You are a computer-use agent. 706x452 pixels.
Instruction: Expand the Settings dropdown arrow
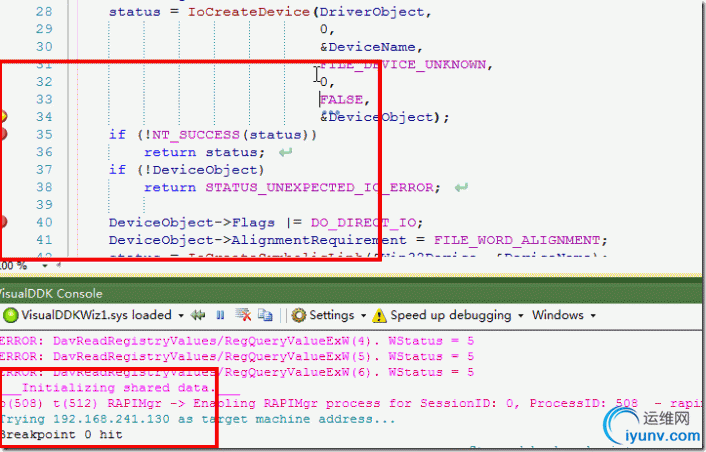tap(363, 316)
